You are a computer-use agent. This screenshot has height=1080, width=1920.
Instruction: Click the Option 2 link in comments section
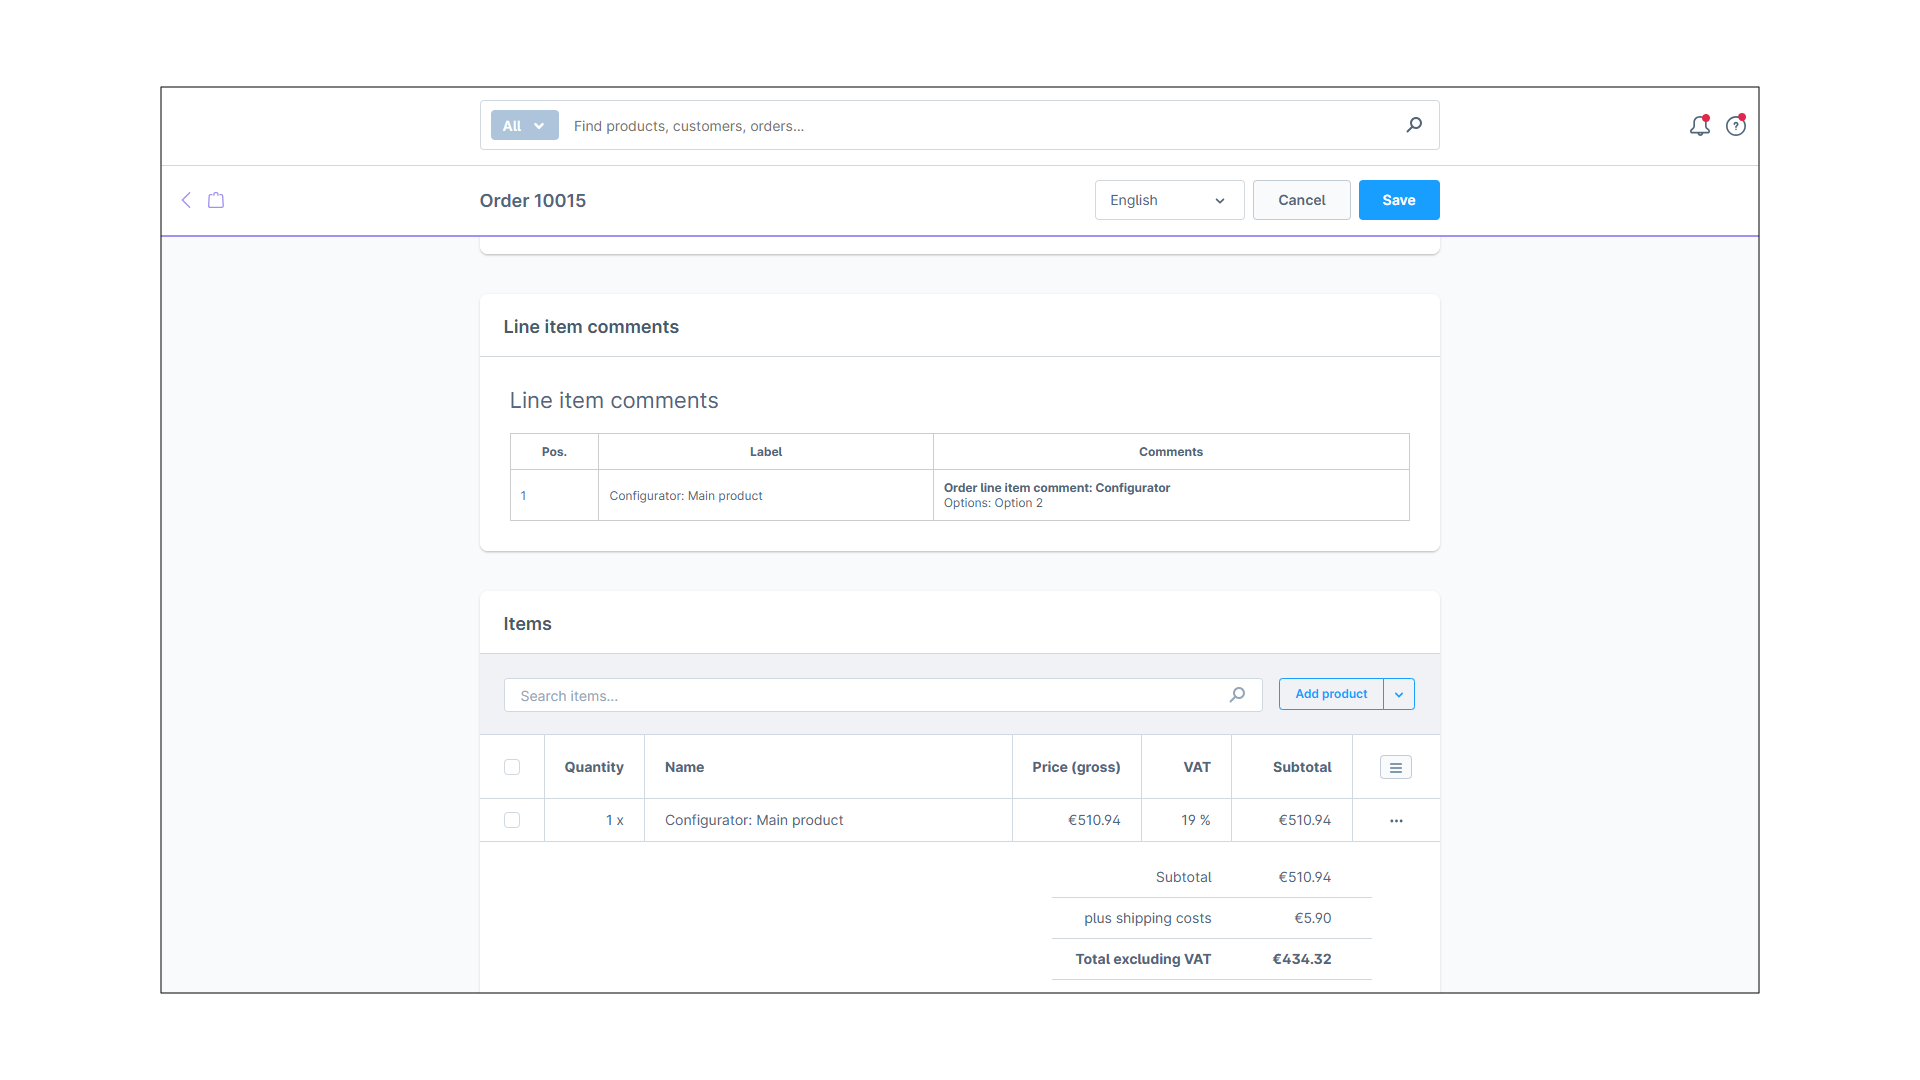tap(1015, 502)
